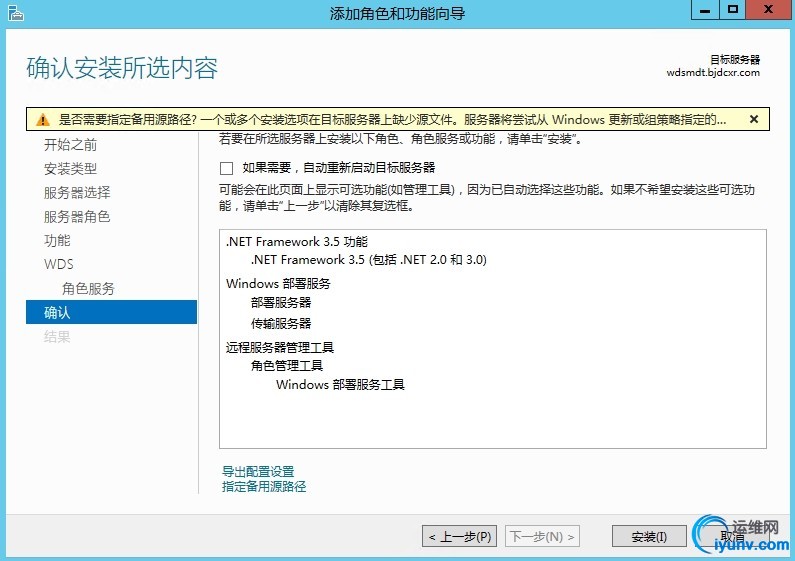Click the 确认安装所选内容 page heading
795x561 pixels.
pyautogui.click(x=122, y=68)
